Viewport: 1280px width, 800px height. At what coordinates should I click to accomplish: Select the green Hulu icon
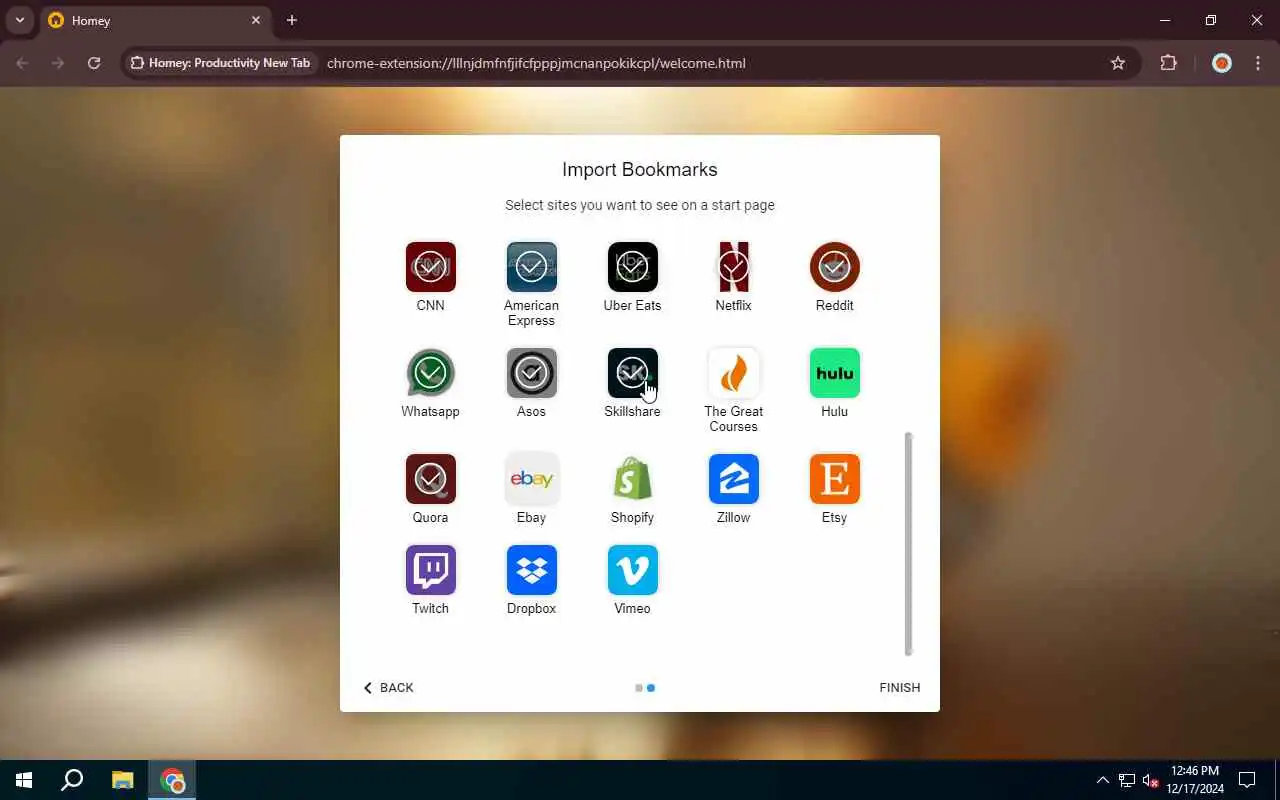[x=834, y=373]
